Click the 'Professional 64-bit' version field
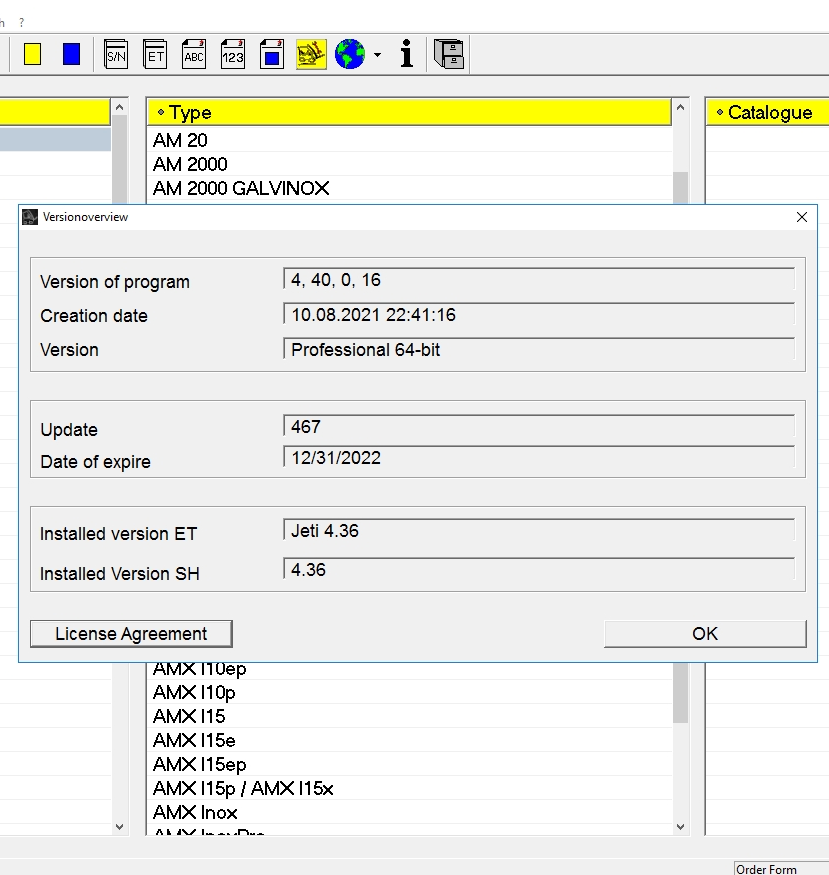The height and width of the screenshot is (875, 829). (x=539, y=349)
